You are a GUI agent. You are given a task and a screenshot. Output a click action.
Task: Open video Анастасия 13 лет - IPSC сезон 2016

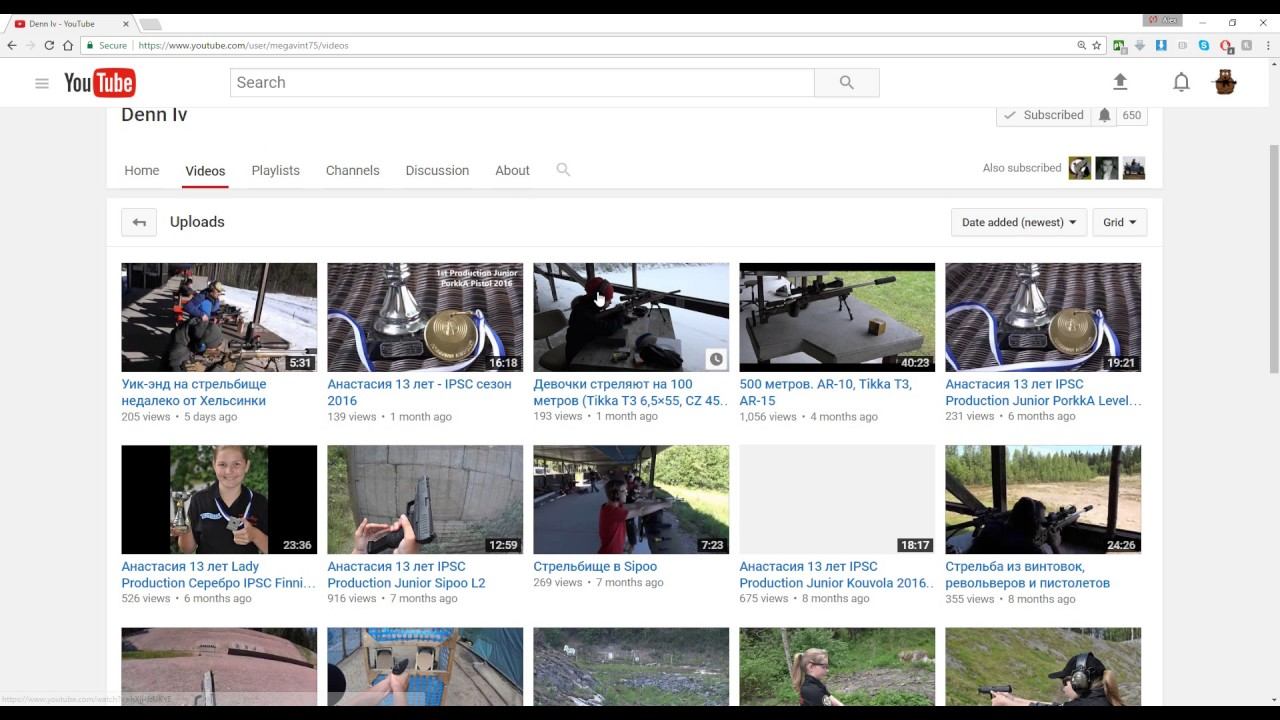pos(419,392)
